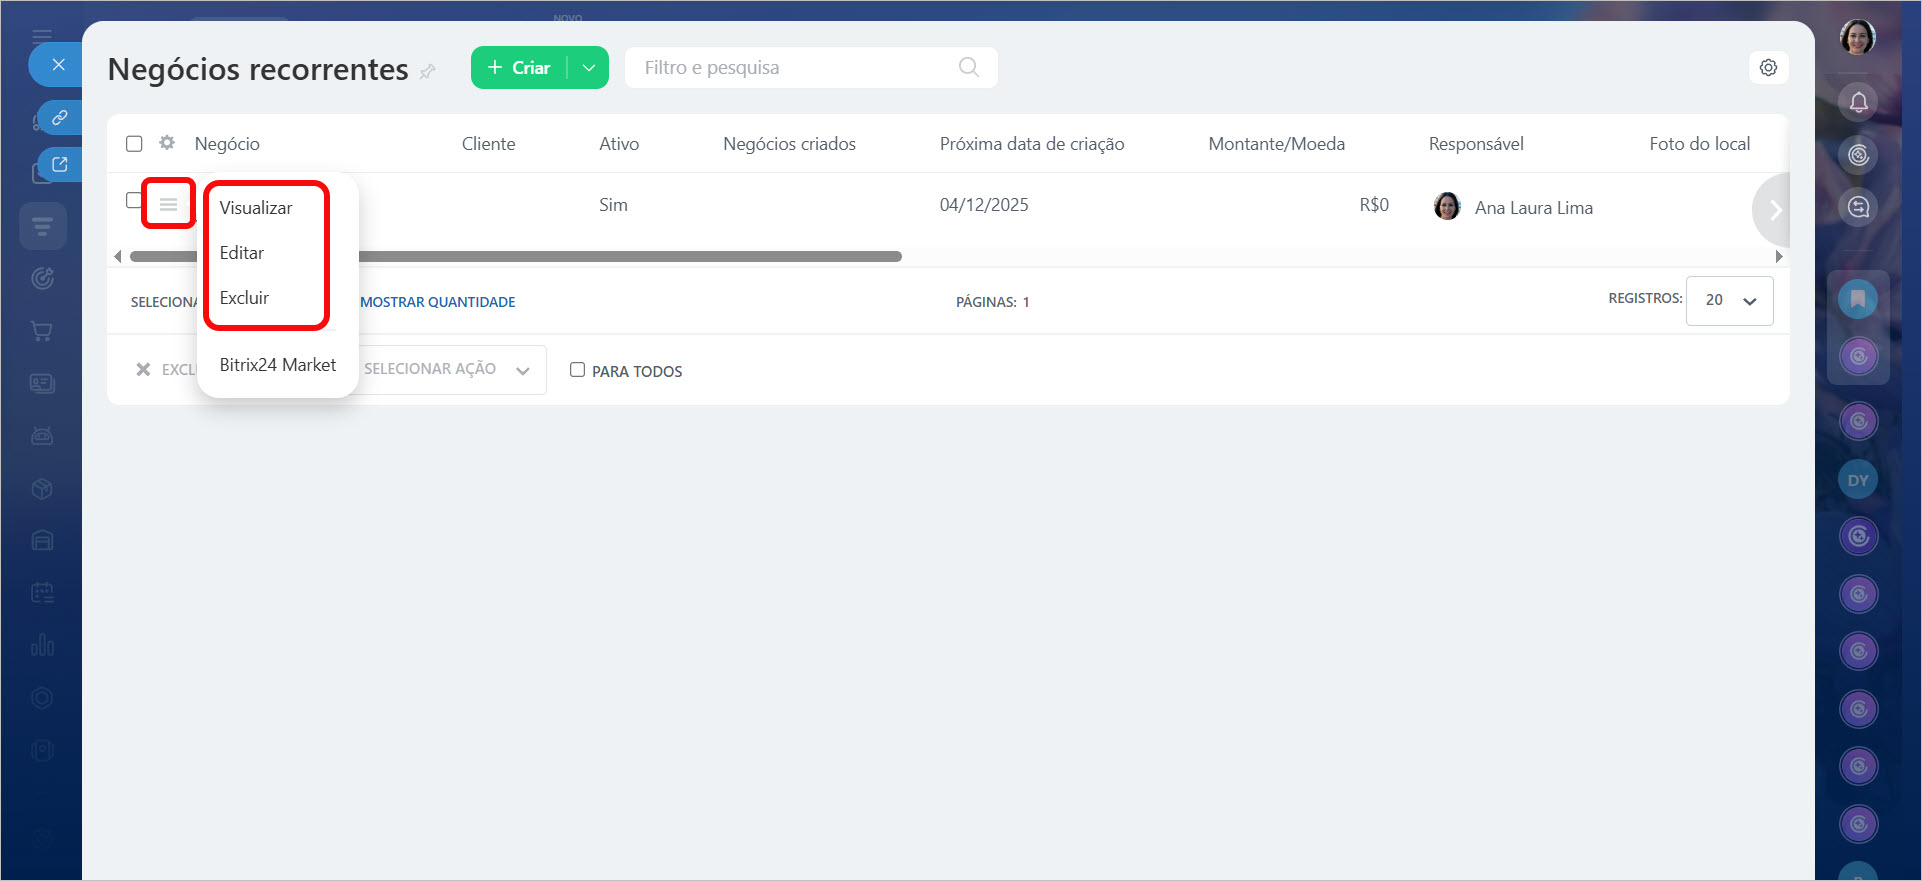Open the row hamburger actions menu
The height and width of the screenshot is (881, 1922).
click(168, 205)
